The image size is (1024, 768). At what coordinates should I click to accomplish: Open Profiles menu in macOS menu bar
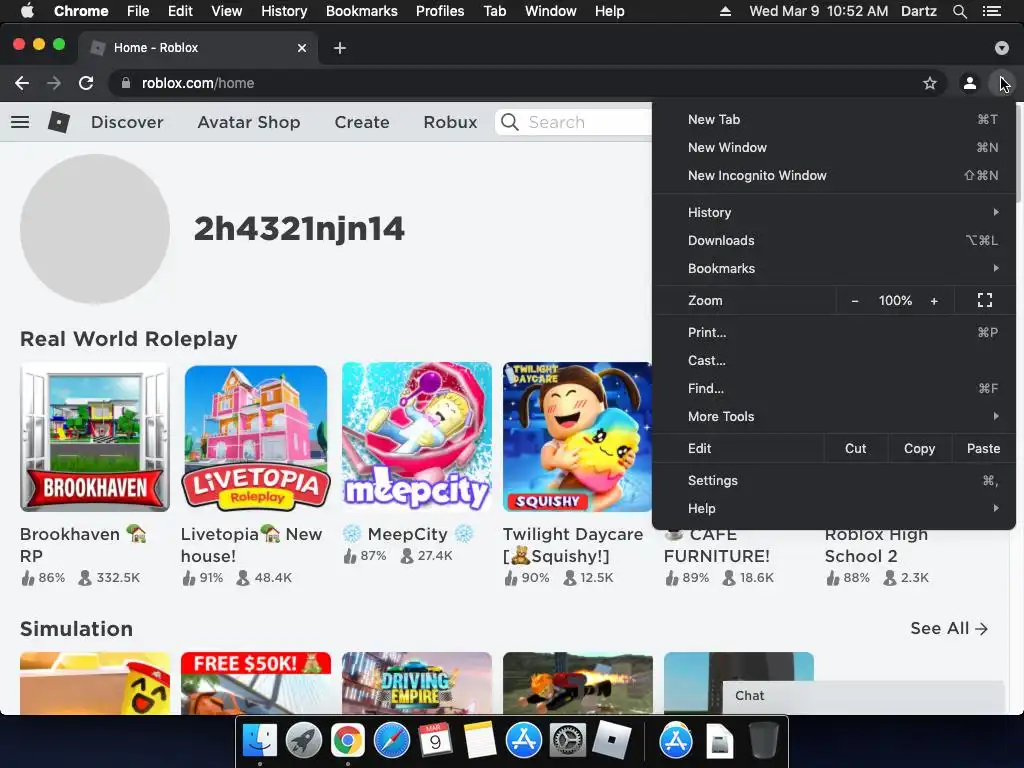click(440, 11)
